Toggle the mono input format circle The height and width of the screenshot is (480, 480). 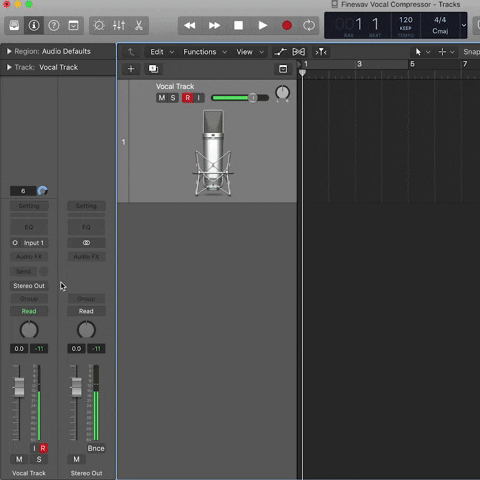coord(15,243)
